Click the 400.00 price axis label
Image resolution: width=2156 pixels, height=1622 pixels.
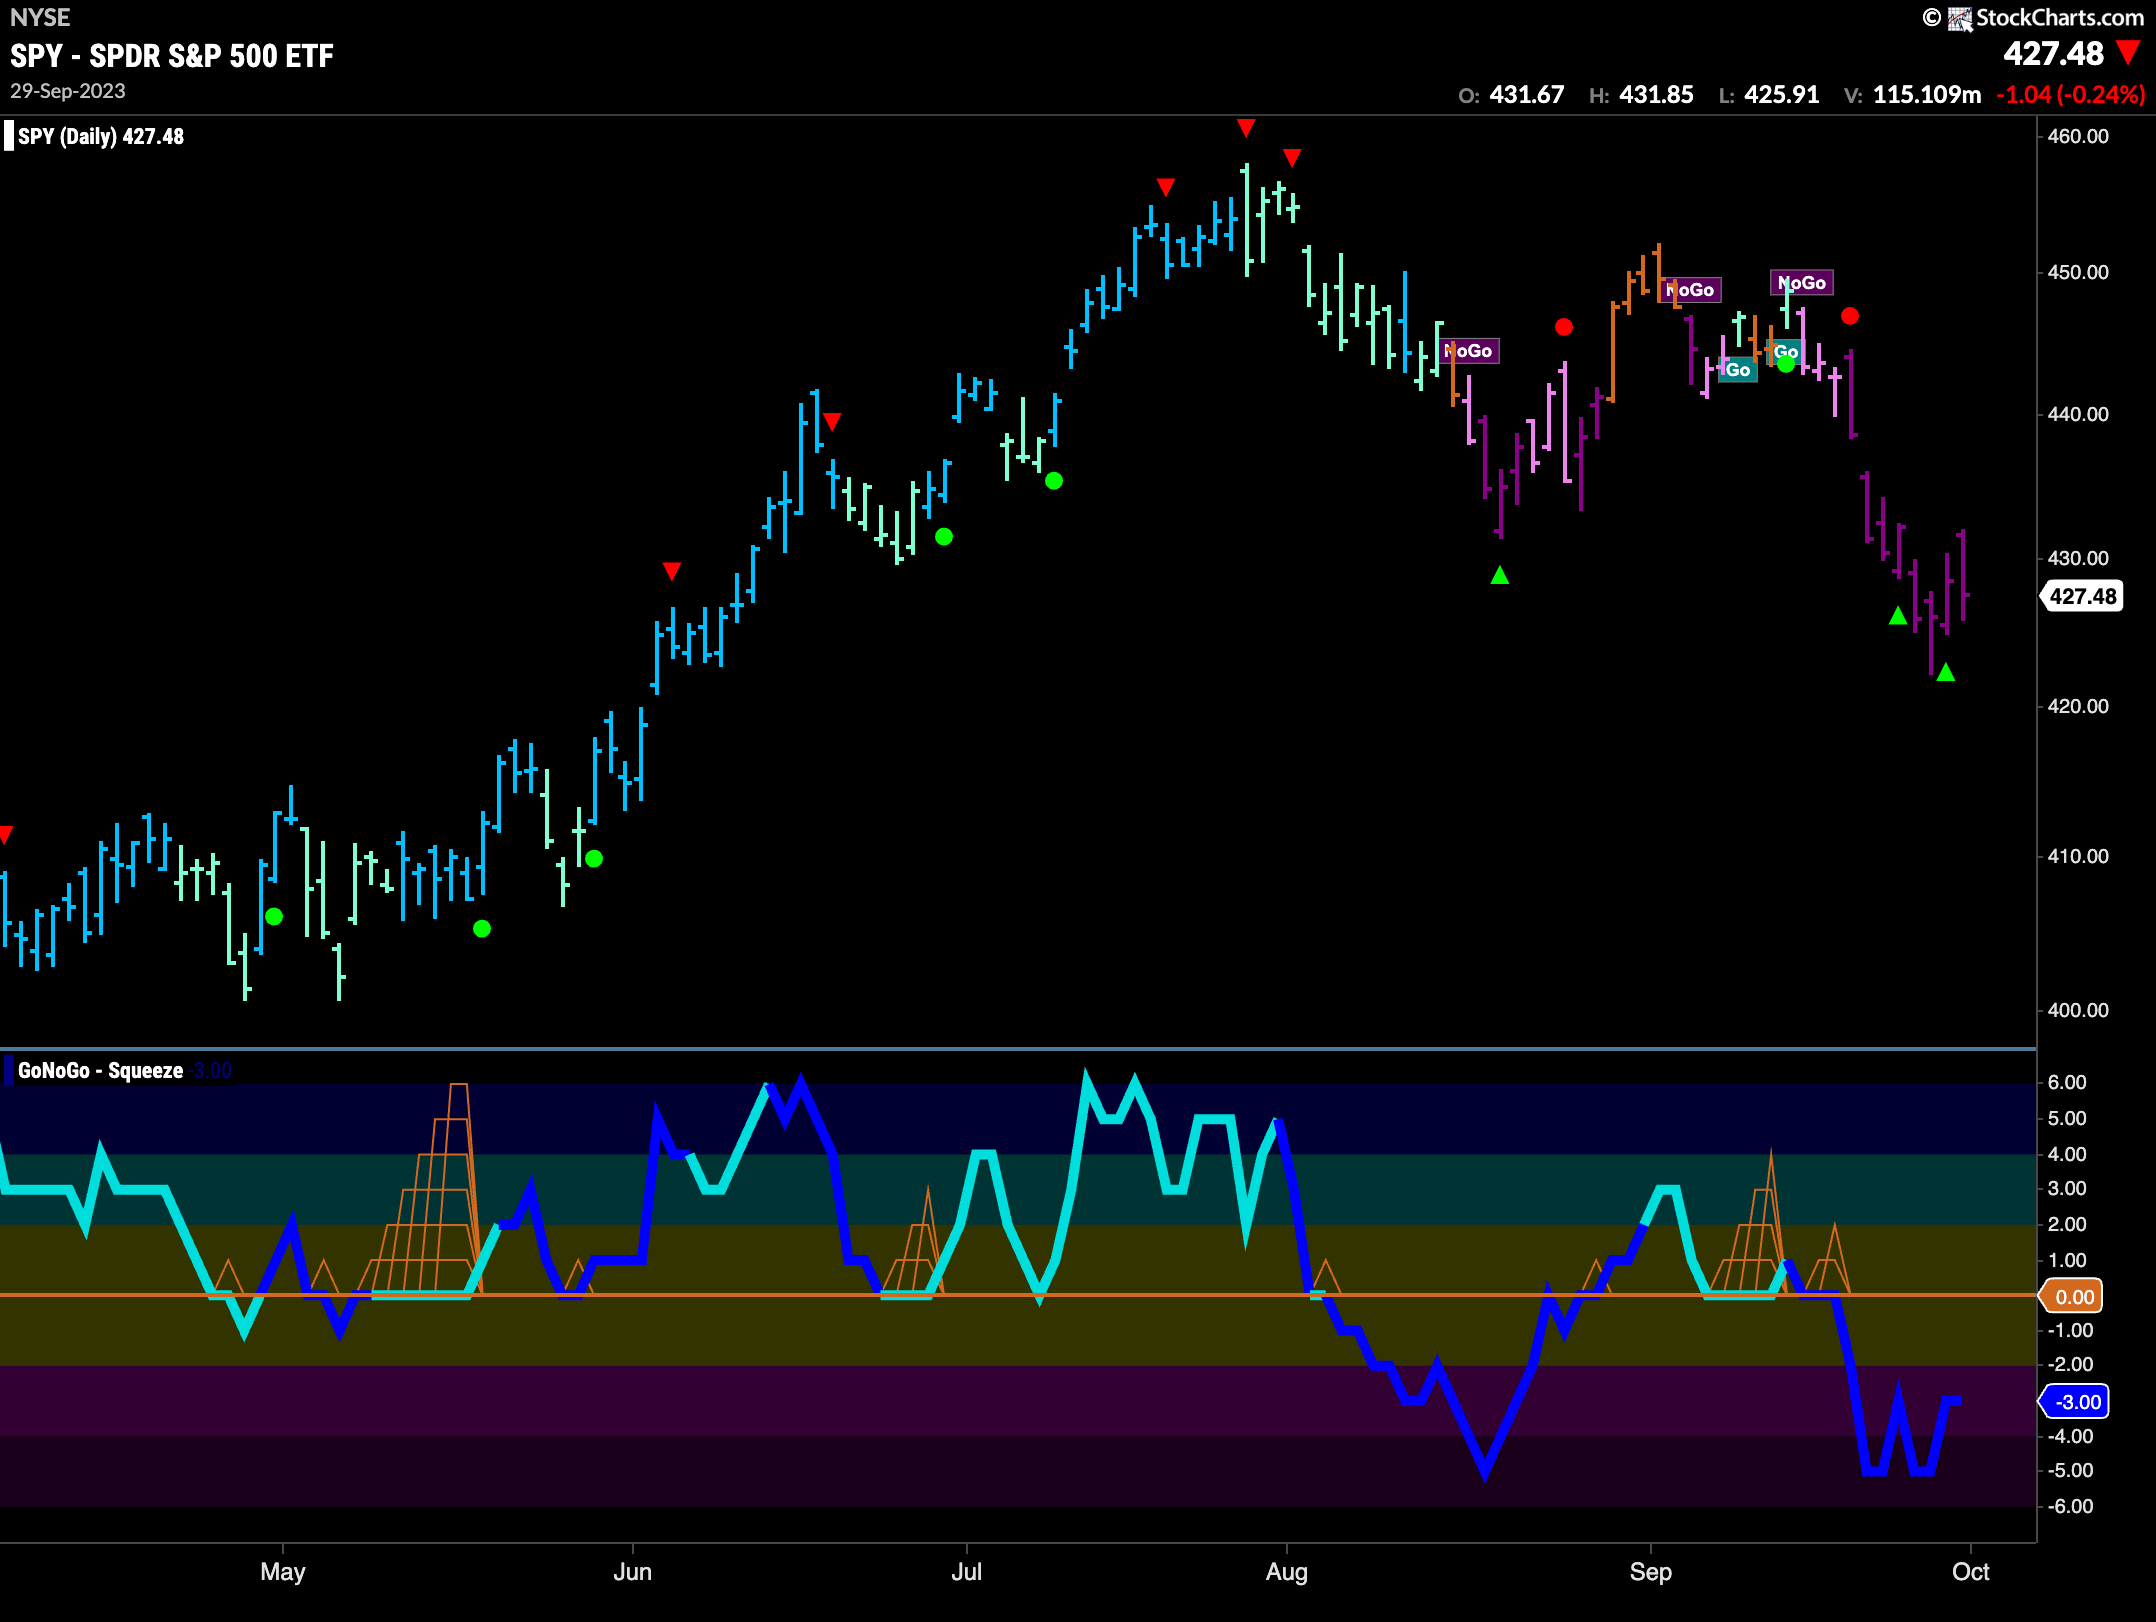[2078, 1010]
